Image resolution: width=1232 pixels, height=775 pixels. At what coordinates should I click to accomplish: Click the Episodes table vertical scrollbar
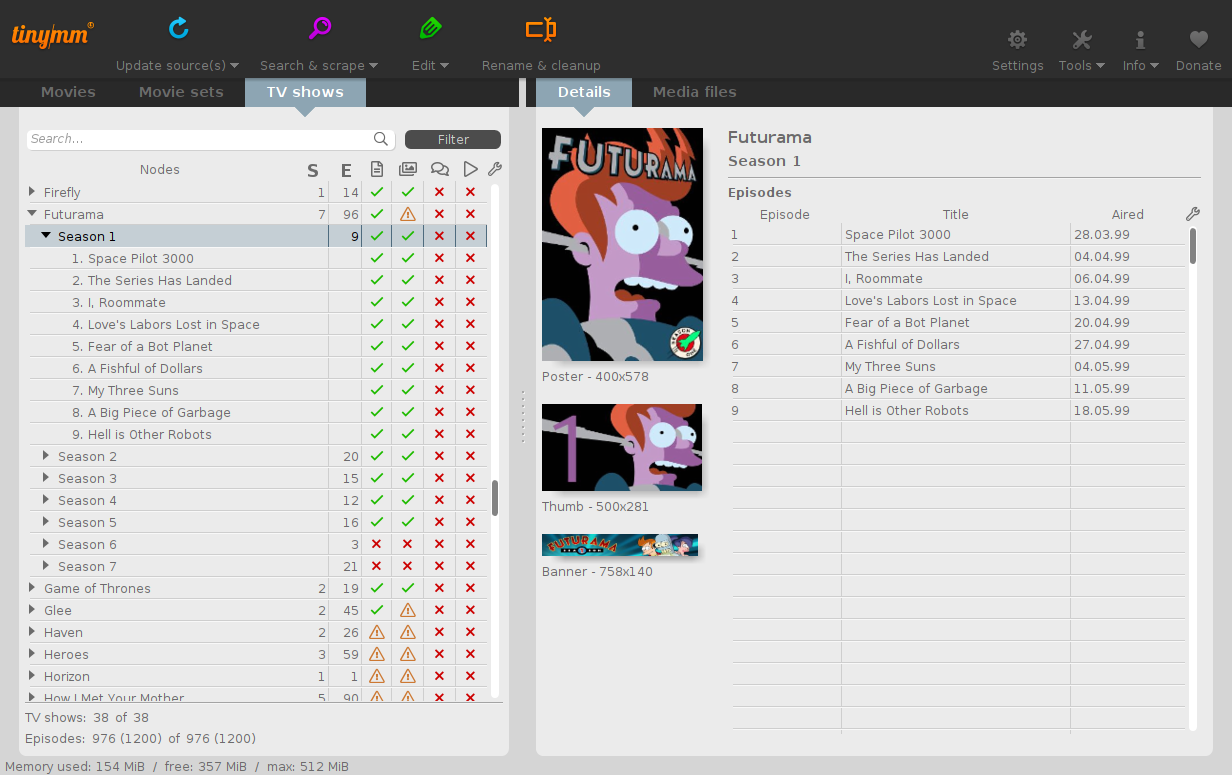click(x=1192, y=246)
